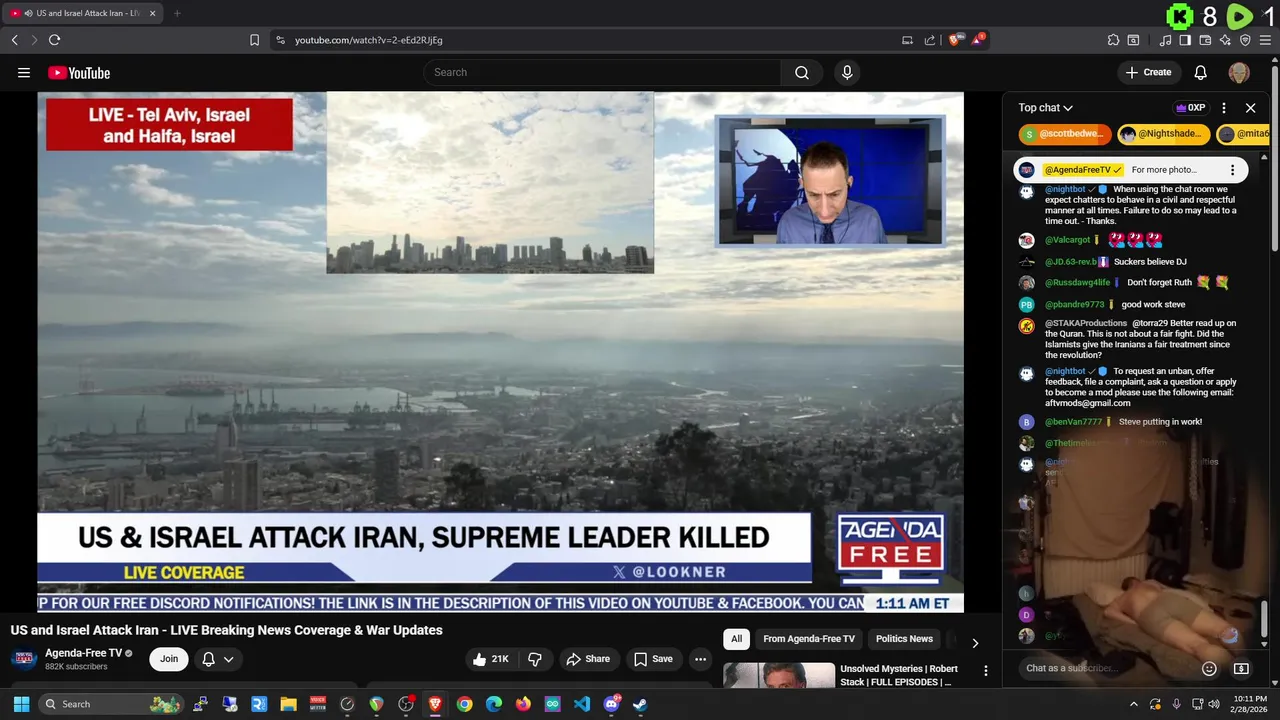Click the Join channel button
The image size is (1280, 720).
click(169, 659)
